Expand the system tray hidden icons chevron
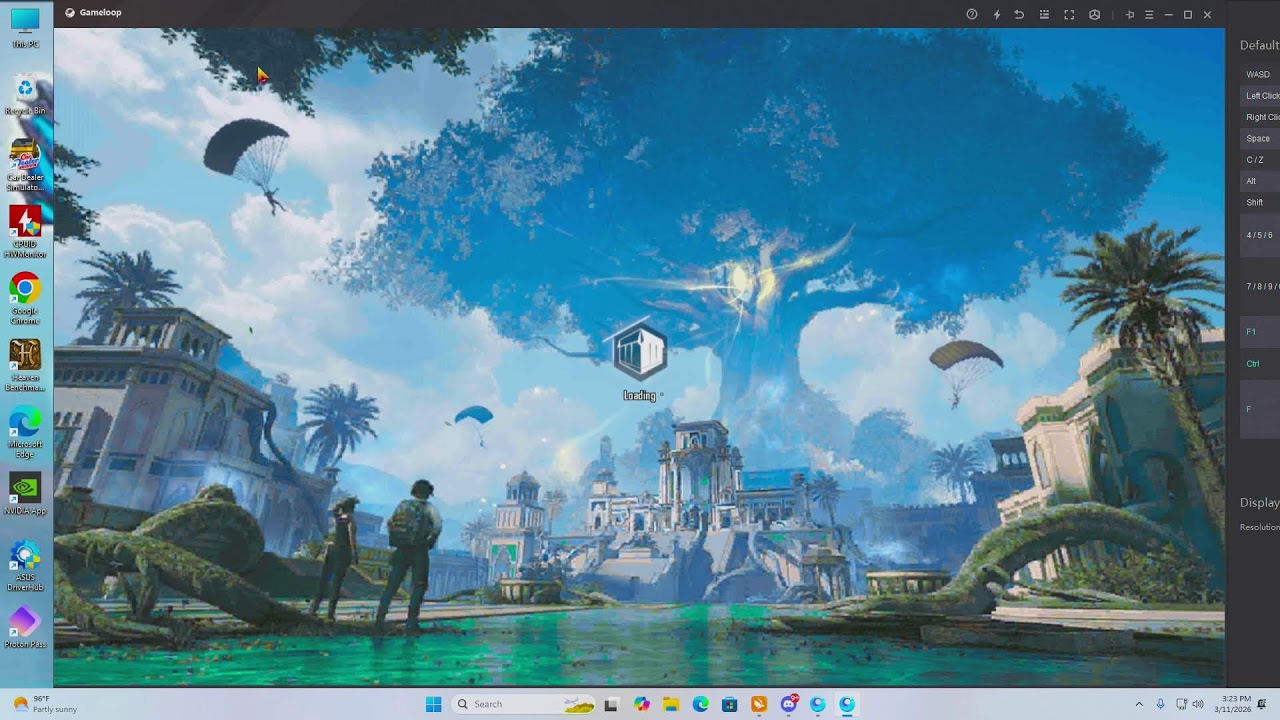Viewport: 1280px width, 720px height. tap(1138, 704)
